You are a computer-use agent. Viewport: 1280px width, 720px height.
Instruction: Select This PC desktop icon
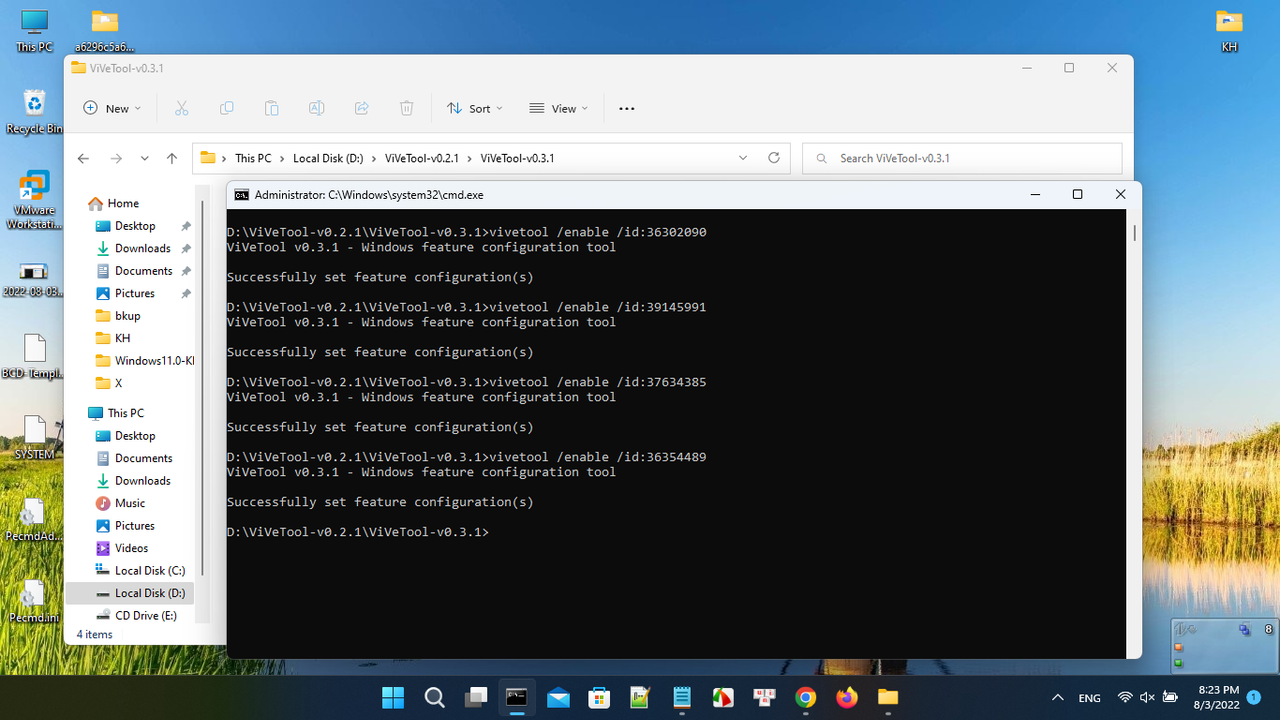(x=34, y=31)
